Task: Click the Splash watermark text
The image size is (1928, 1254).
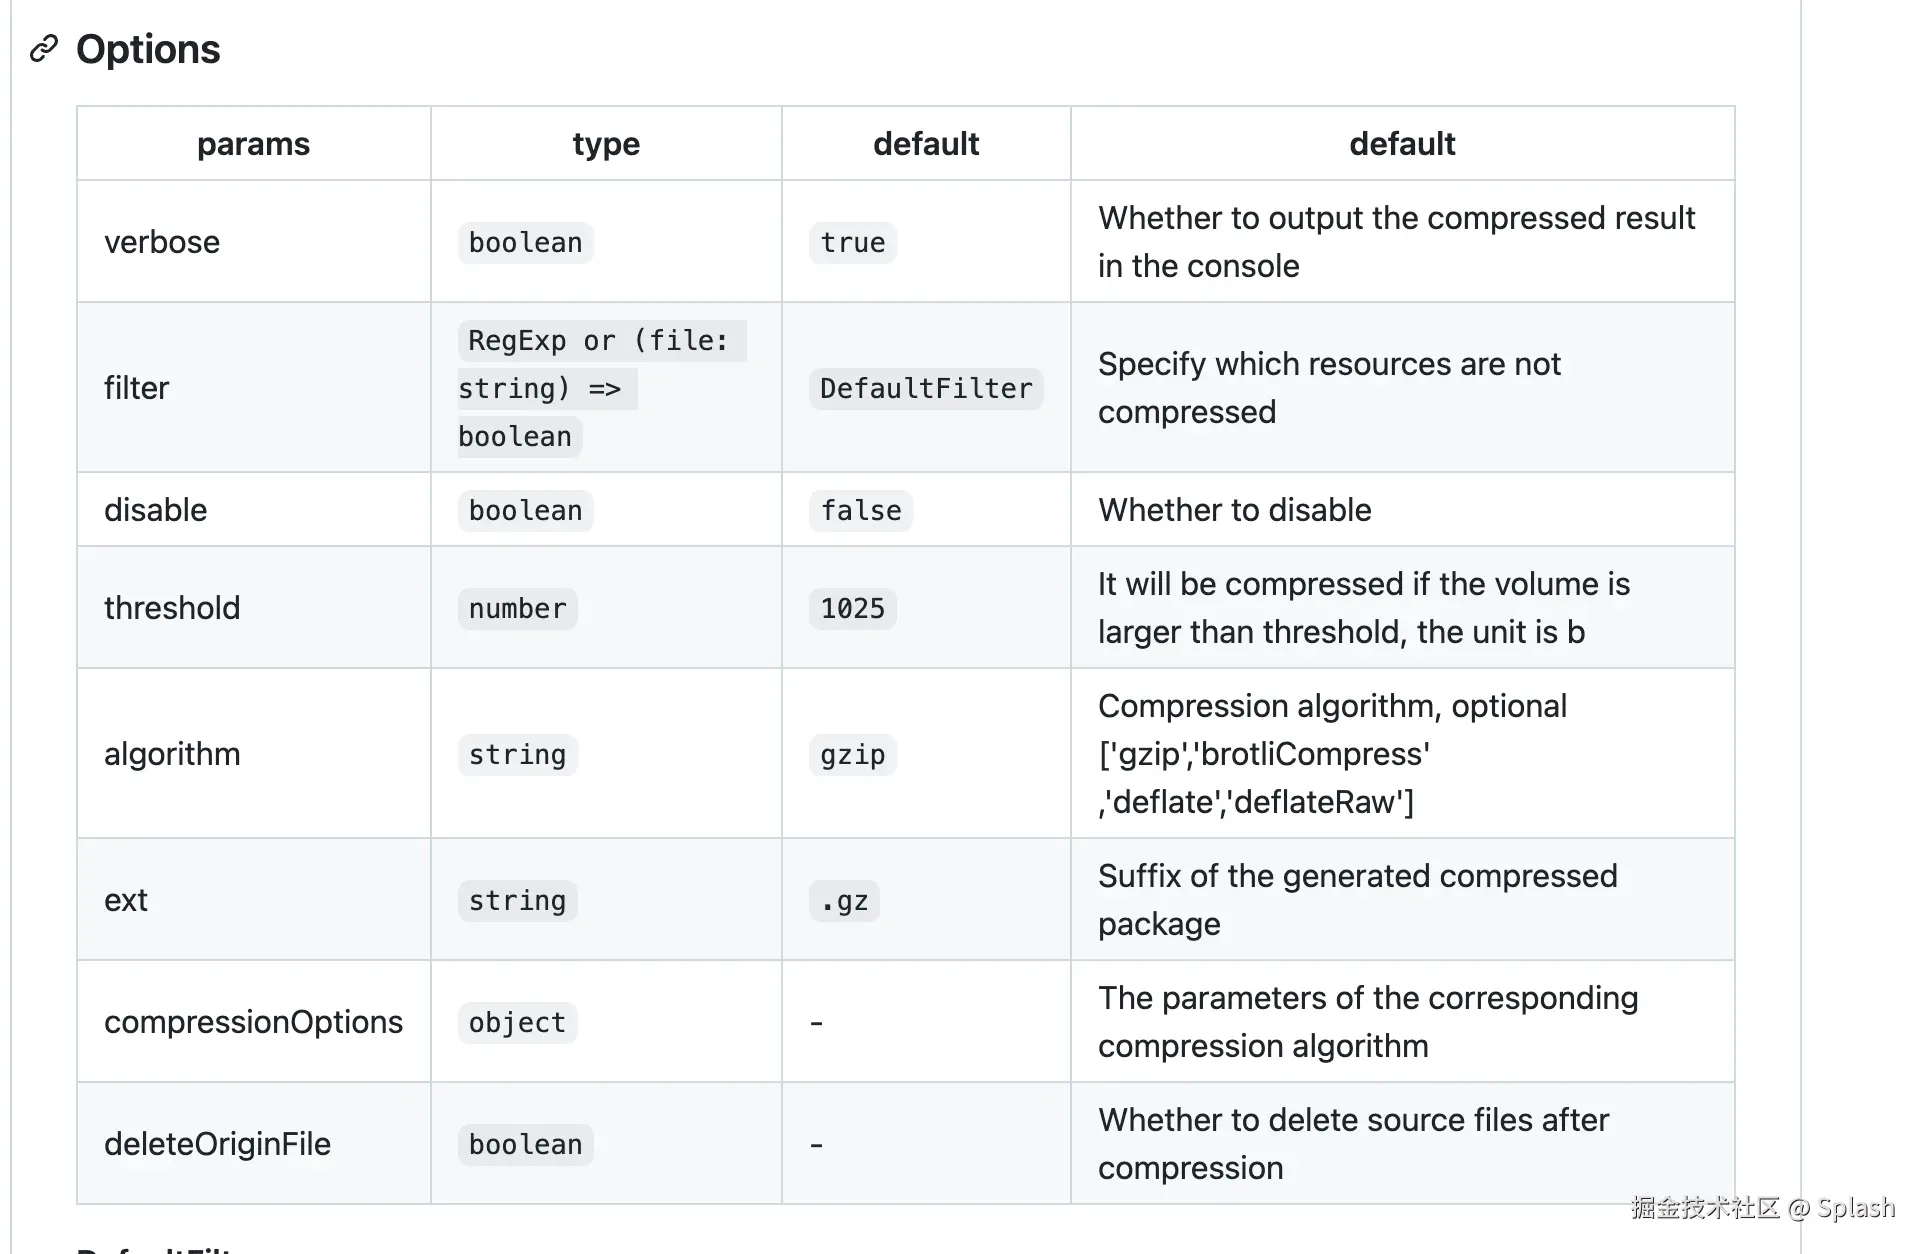Action: tap(1855, 1208)
